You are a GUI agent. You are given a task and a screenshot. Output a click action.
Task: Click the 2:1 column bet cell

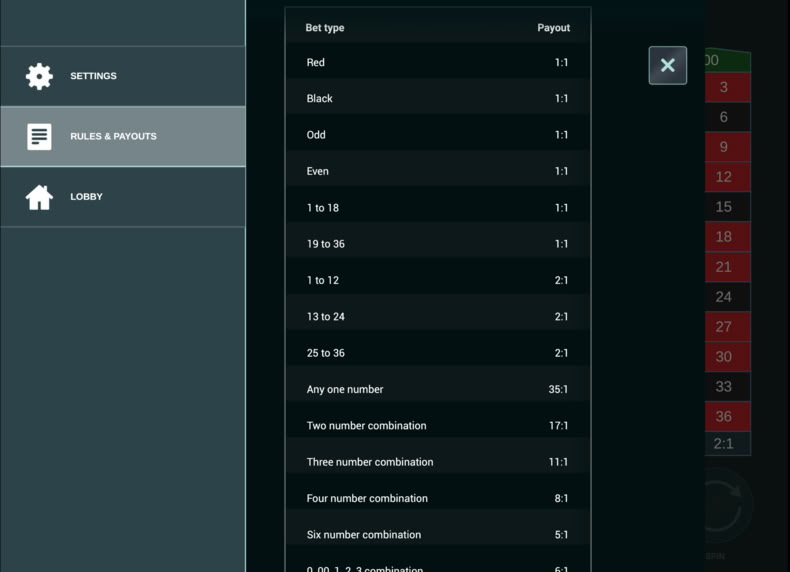(728, 443)
